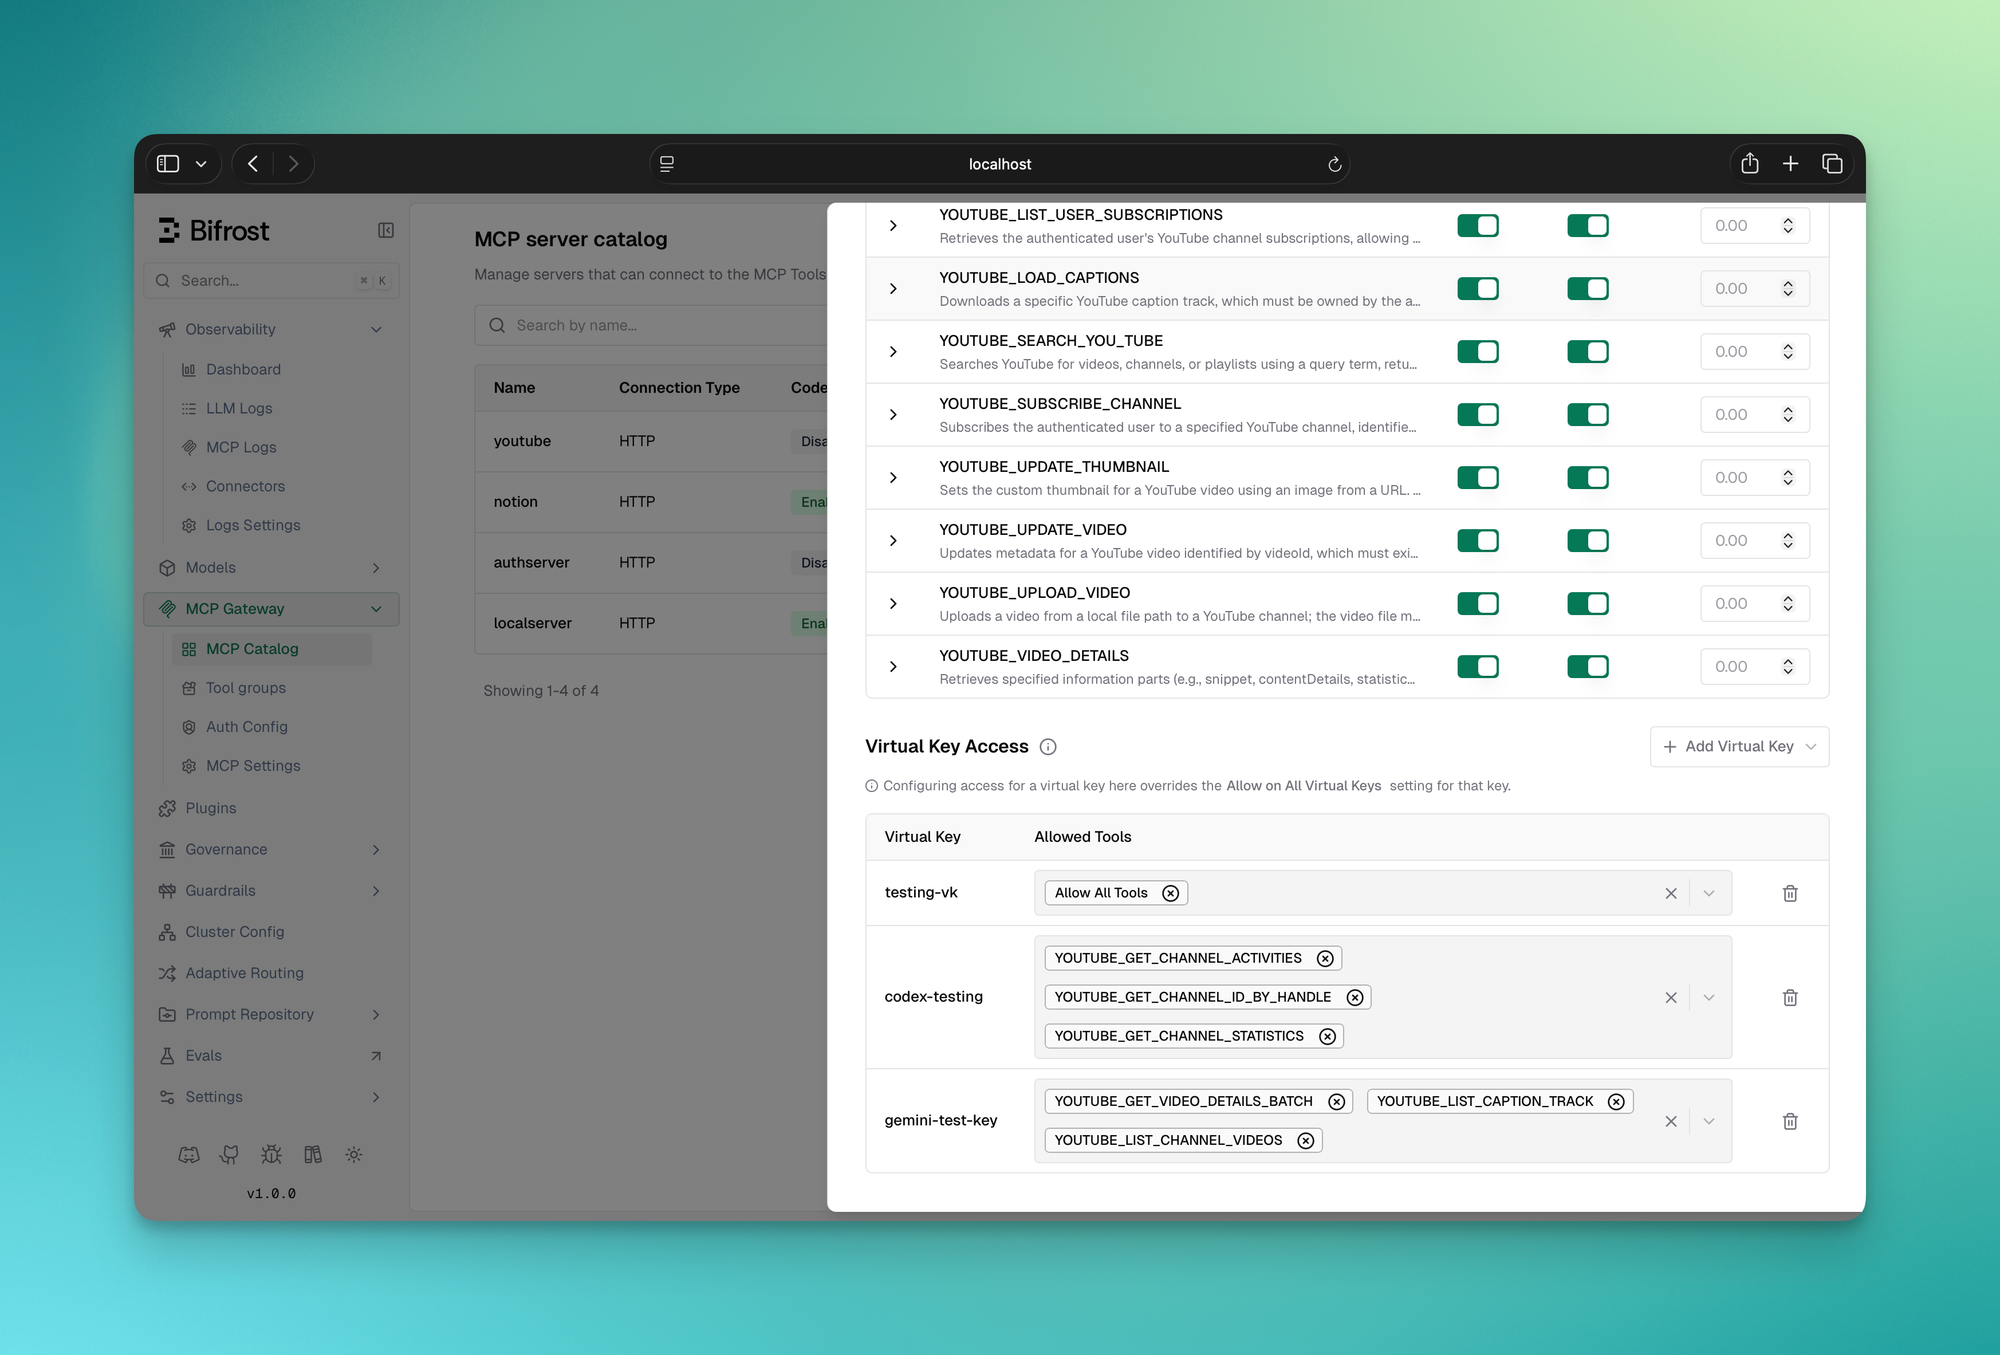The height and width of the screenshot is (1355, 2000).
Task: Remove YOUTUBE_GET_CHANNEL_STATISTICS tag from codex-testing
Action: 1327,1036
